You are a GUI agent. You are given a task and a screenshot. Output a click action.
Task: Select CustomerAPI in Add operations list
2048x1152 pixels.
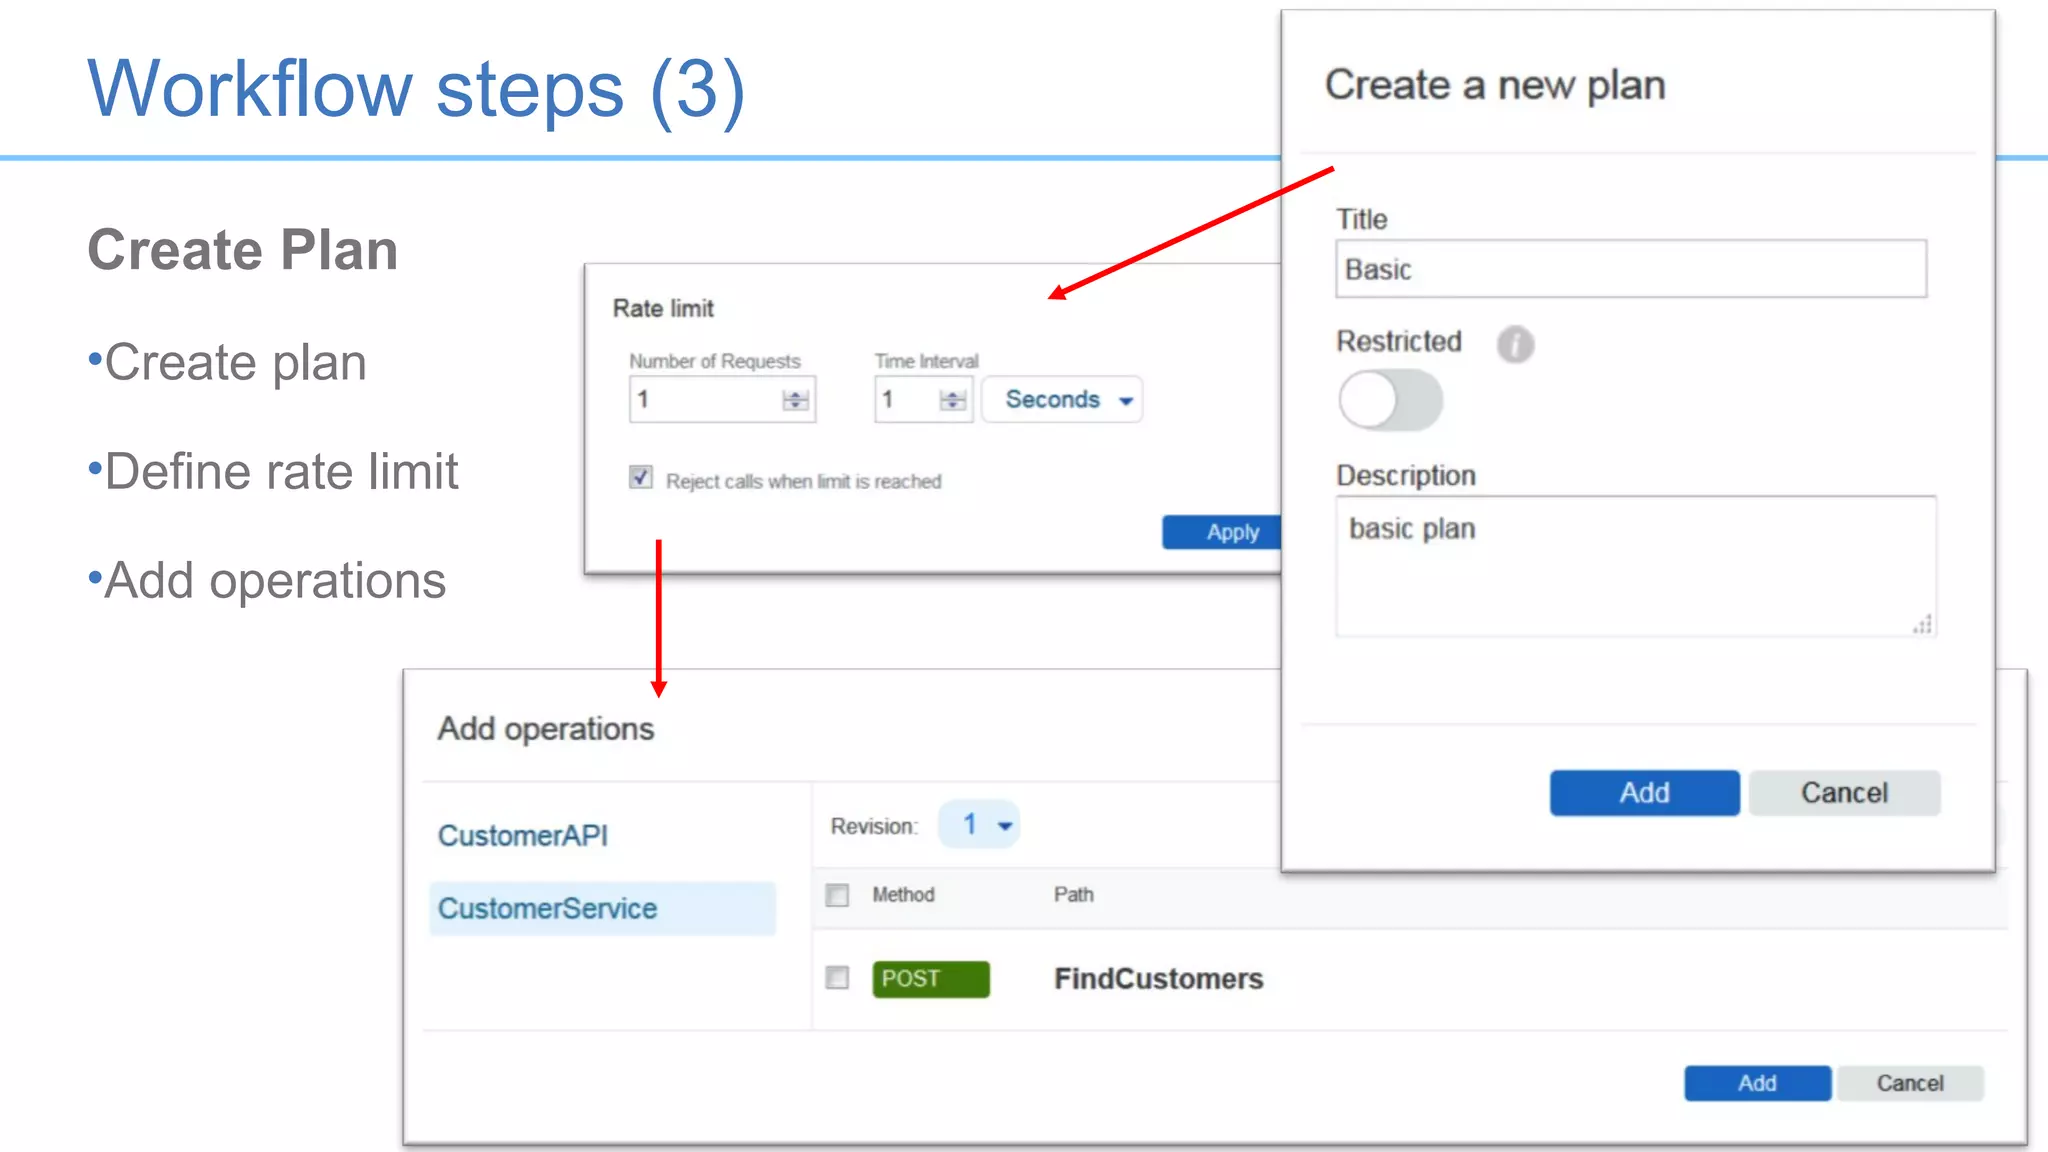pos(523,835)
